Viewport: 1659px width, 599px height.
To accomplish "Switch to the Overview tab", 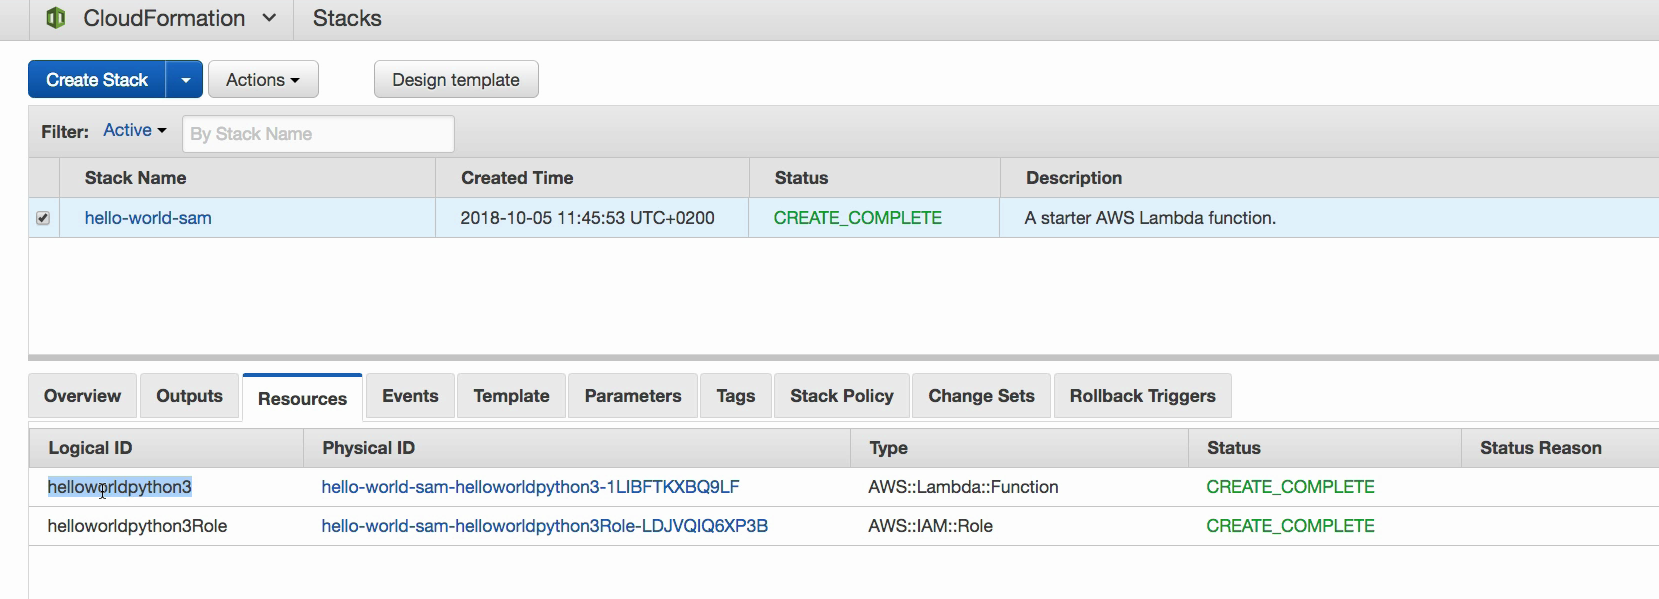I will (82, 396).
